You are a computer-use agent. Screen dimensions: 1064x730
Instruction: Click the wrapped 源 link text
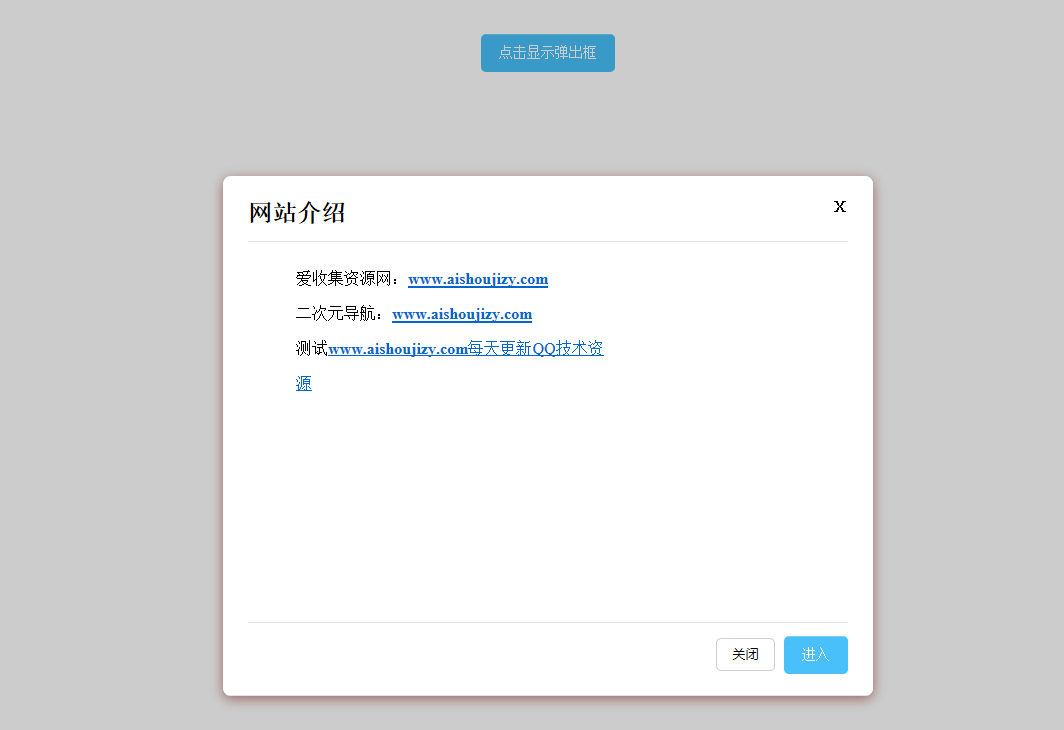303,383
